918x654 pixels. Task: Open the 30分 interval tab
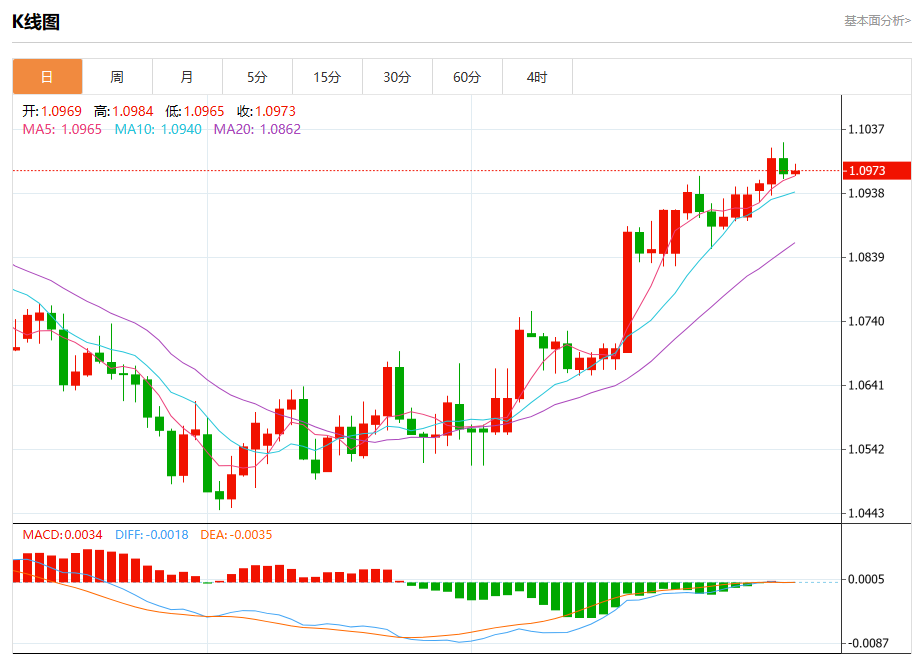click(397, 77)
